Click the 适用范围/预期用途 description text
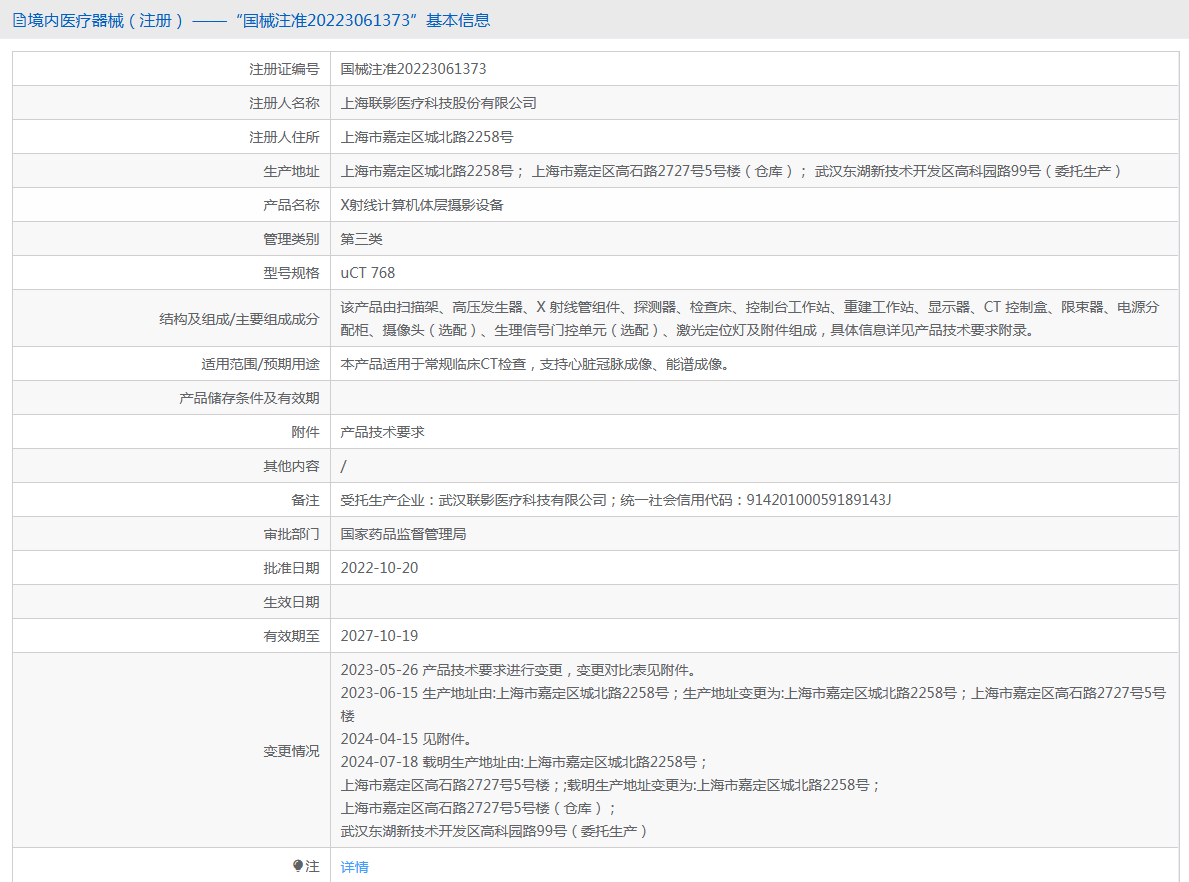1189x882 pixels. pos(534,364)
